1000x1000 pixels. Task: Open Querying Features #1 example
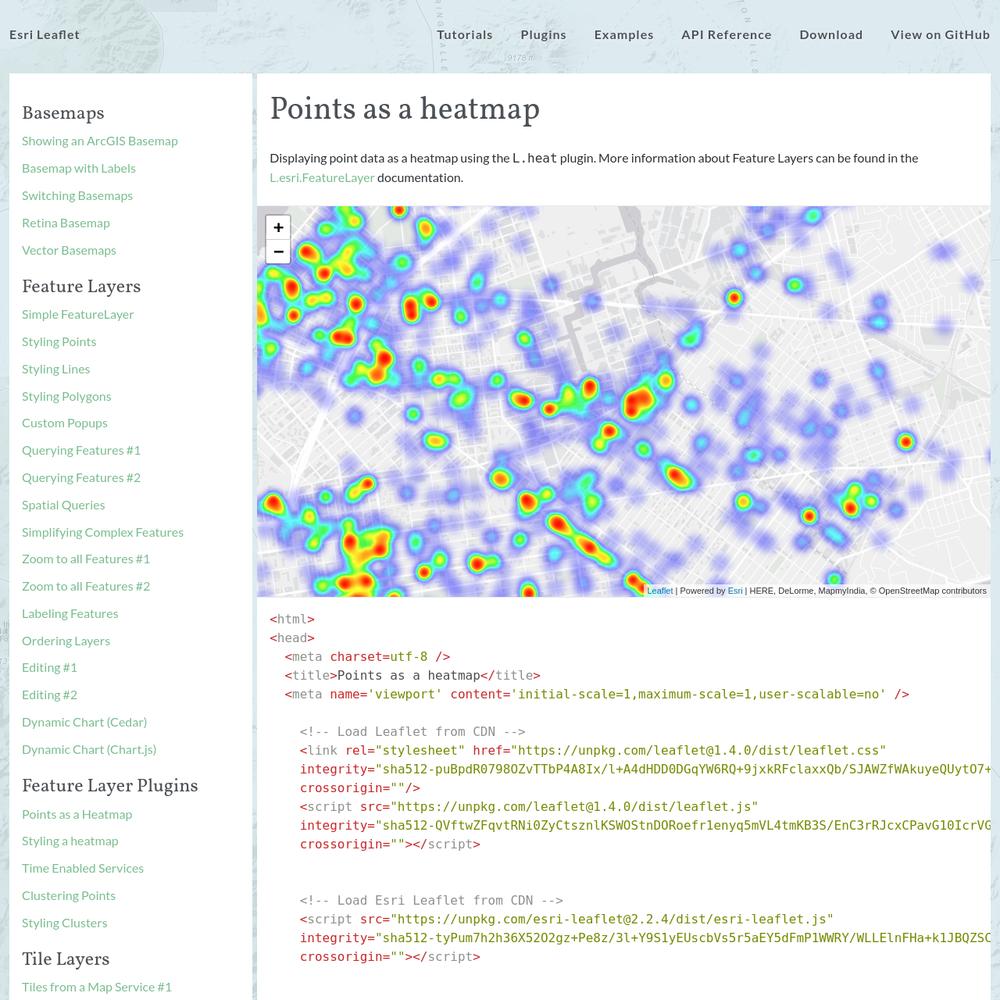[81, 451]
